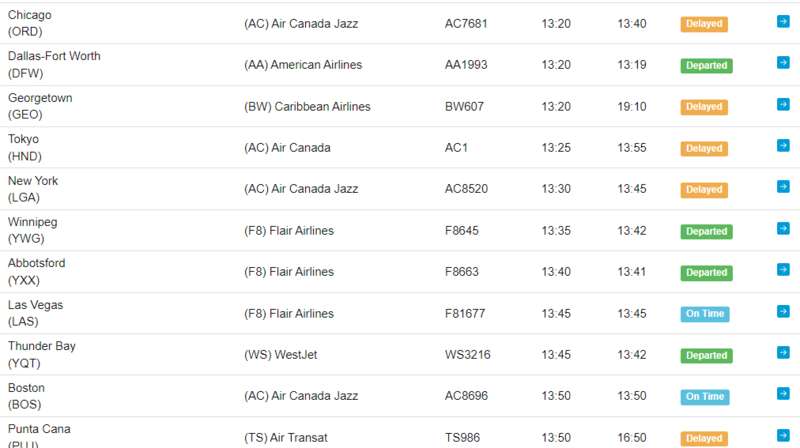This screenshot has height=448, width=800.
Task: Click arrow icon for Dallas-Fort Worth AA1993
Action: tap(783, 63)
